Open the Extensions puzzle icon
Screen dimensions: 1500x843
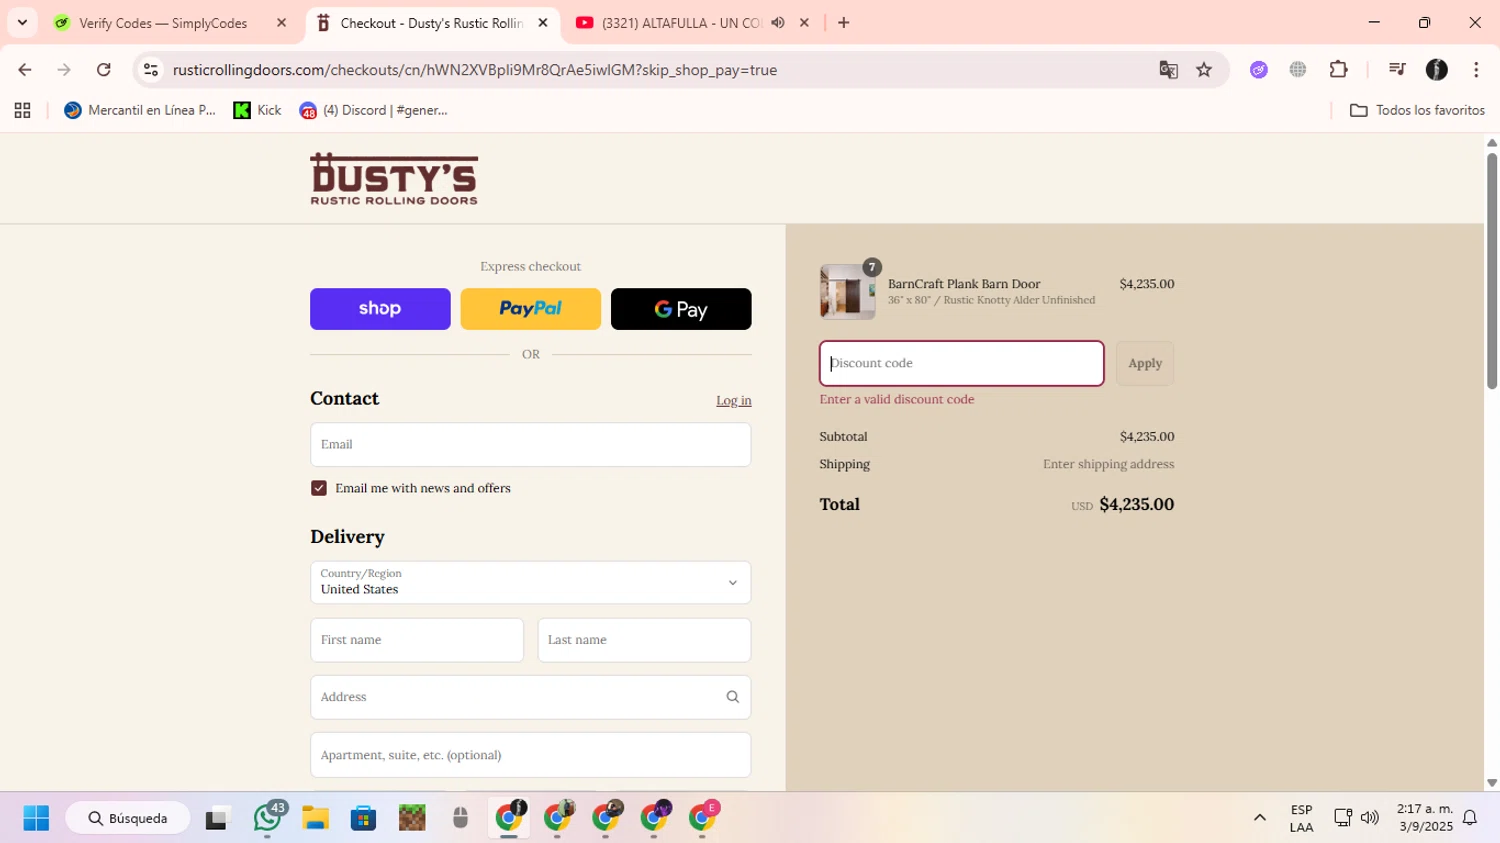coord(1339,70)
